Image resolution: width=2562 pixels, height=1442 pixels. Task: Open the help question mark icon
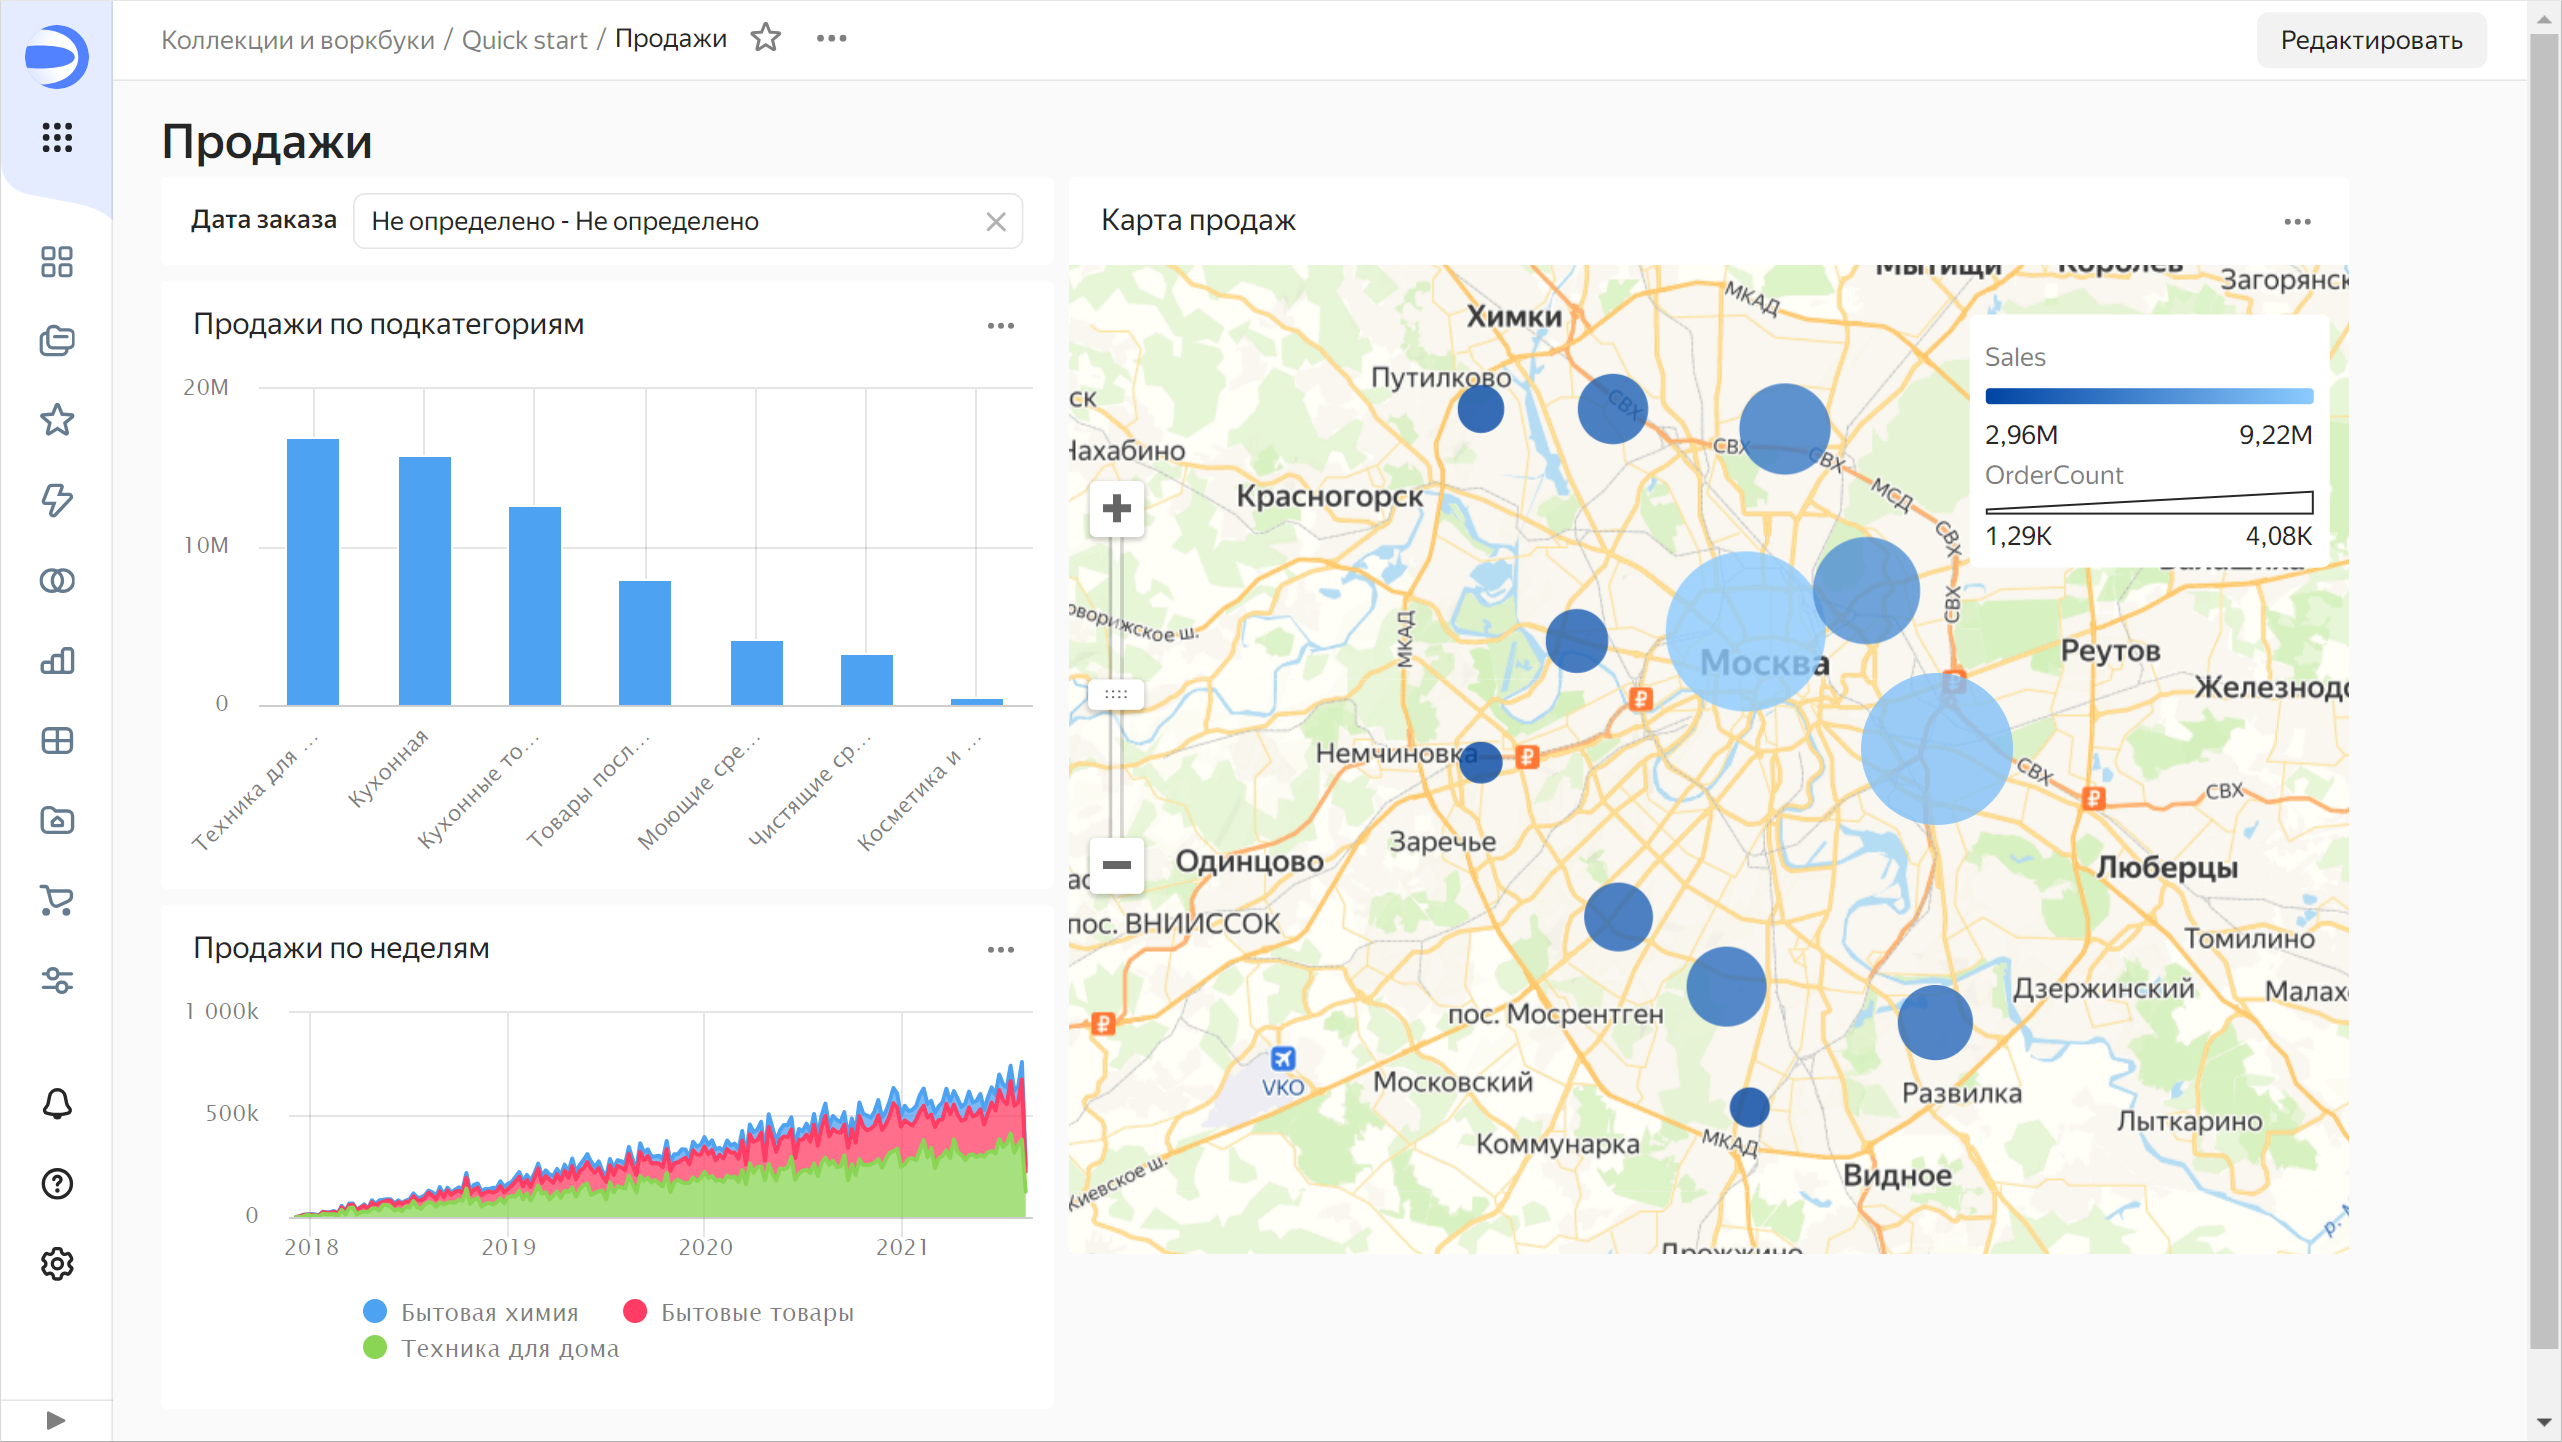57,1184
